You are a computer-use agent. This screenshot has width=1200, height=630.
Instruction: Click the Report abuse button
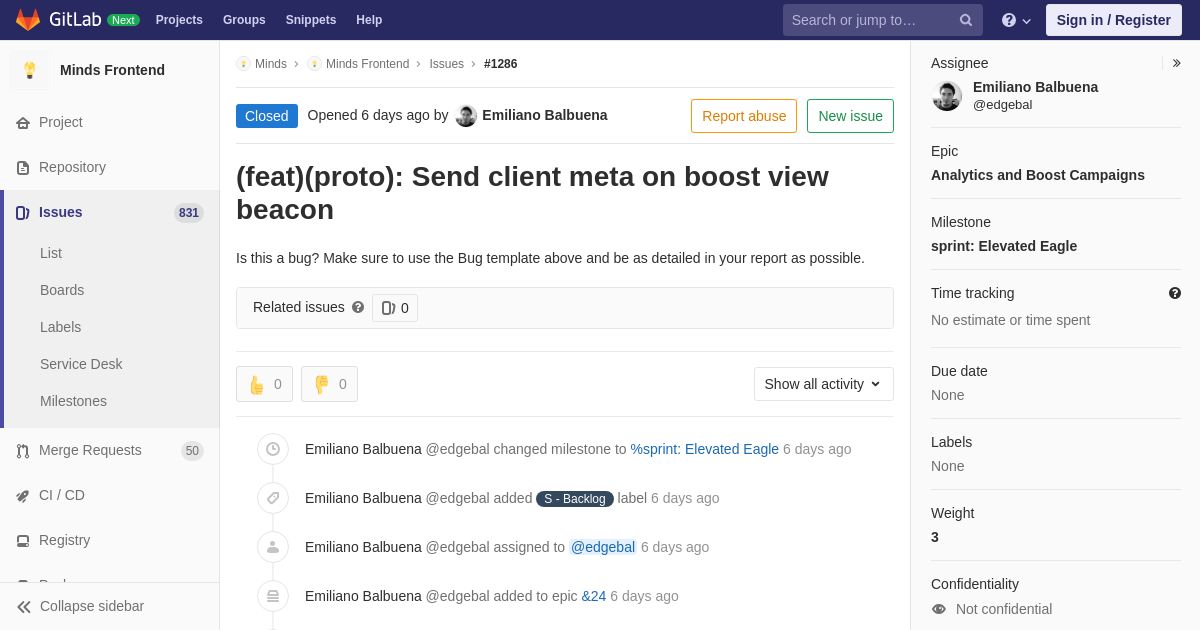744,116
